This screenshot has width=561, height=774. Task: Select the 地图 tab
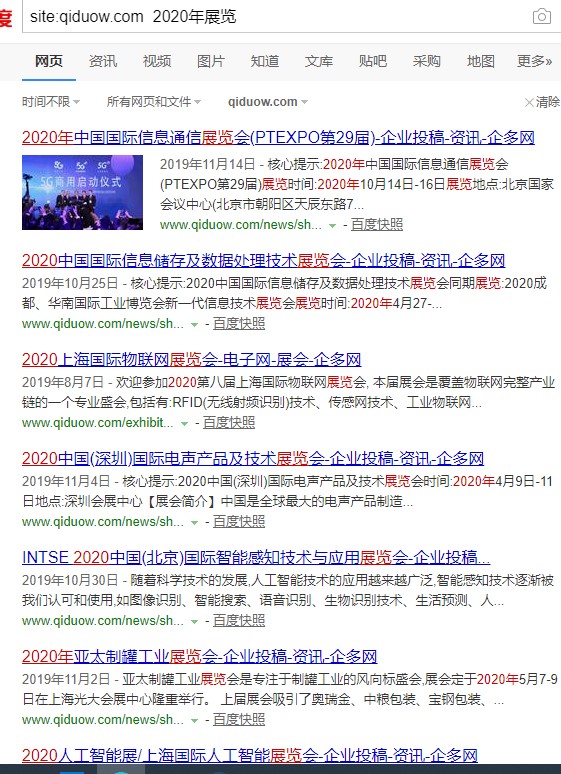(481, 61)
